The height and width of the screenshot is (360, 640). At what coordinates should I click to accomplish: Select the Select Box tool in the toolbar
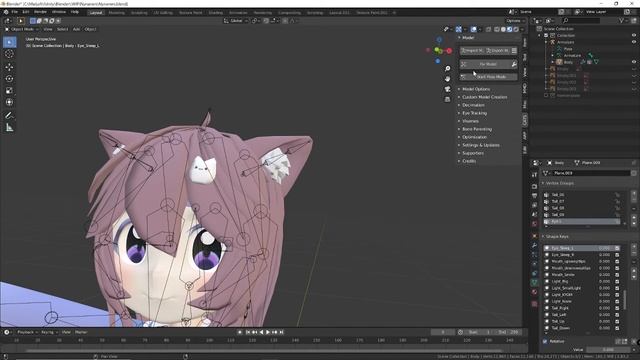(x=9, y=42)
